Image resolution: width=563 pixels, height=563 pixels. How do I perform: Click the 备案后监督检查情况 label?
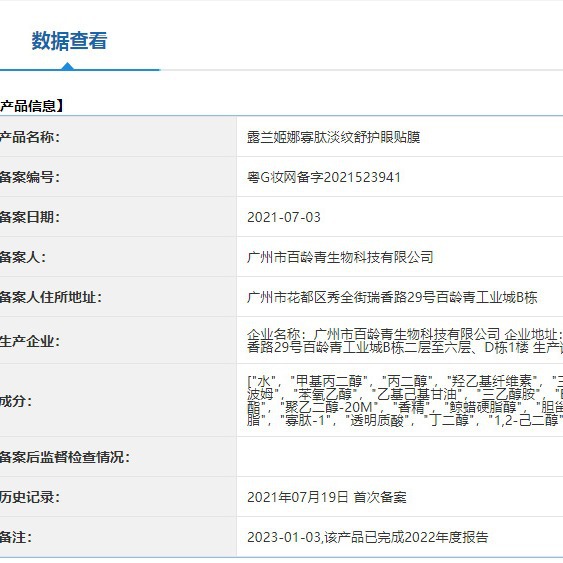tap(65, 457)
